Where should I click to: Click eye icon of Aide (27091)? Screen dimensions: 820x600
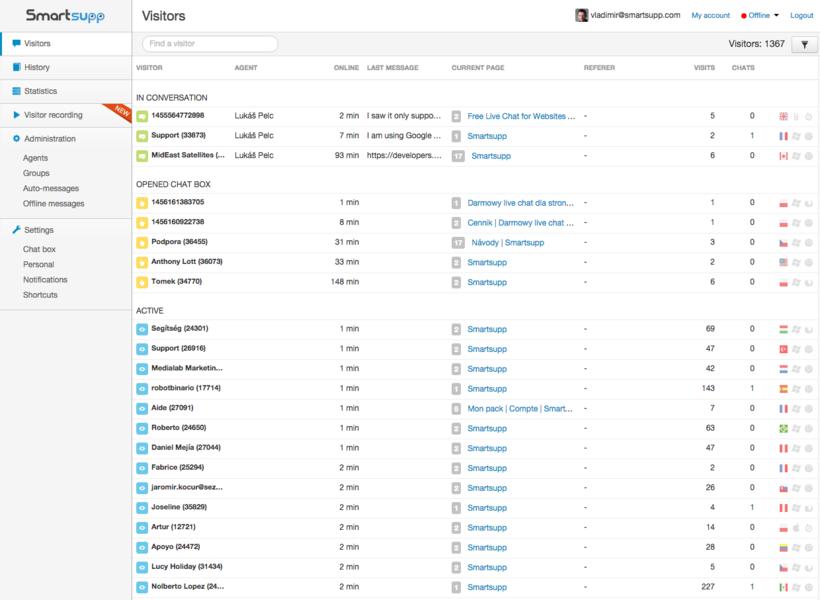pos(142,409)
